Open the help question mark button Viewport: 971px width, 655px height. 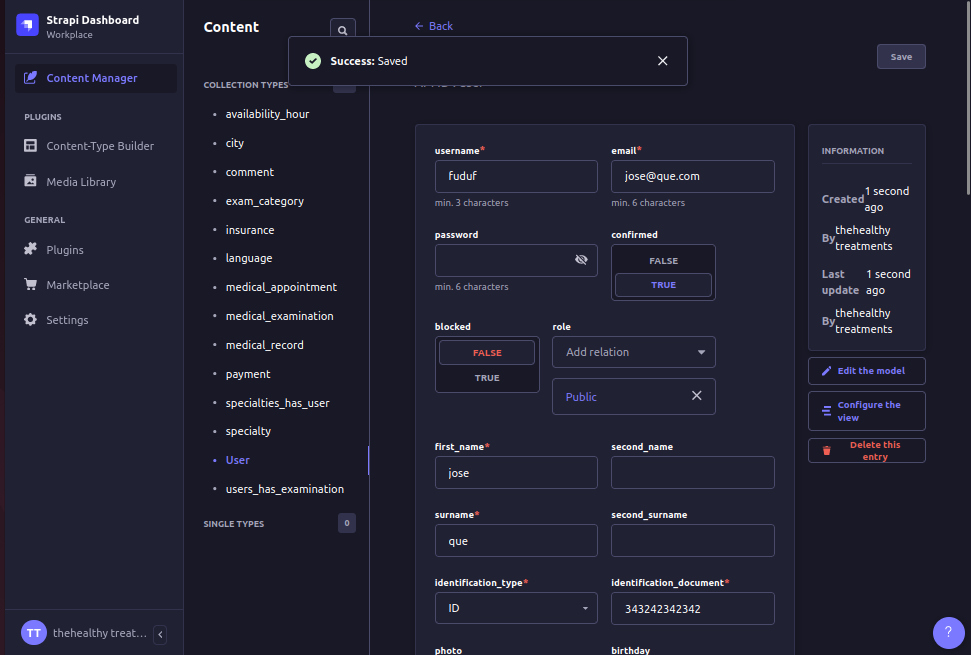(948, 632)
